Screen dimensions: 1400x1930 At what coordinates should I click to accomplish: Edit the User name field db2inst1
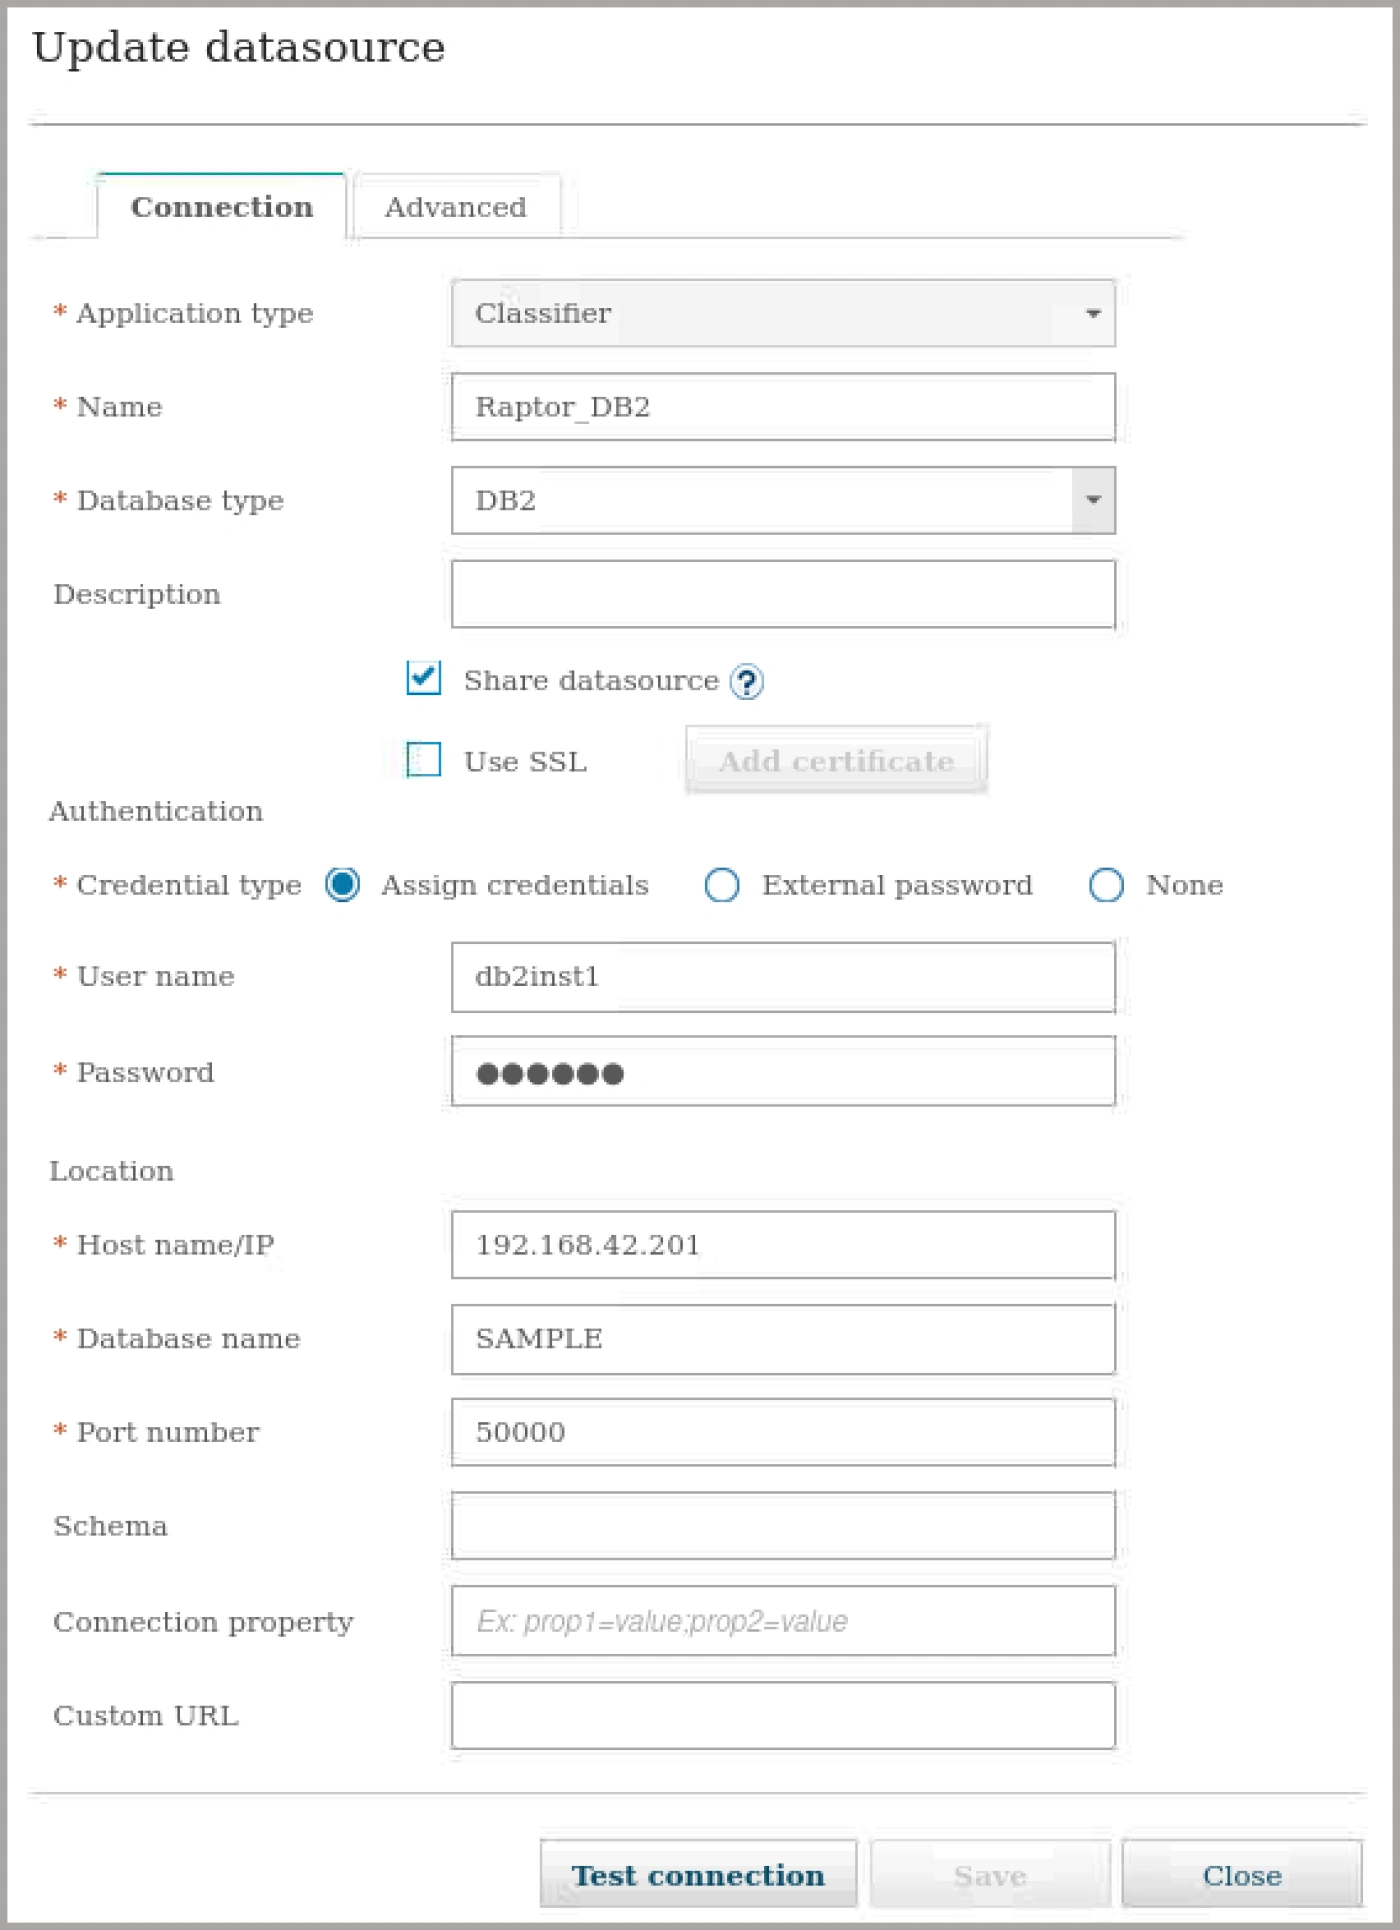tap(783, 977)
